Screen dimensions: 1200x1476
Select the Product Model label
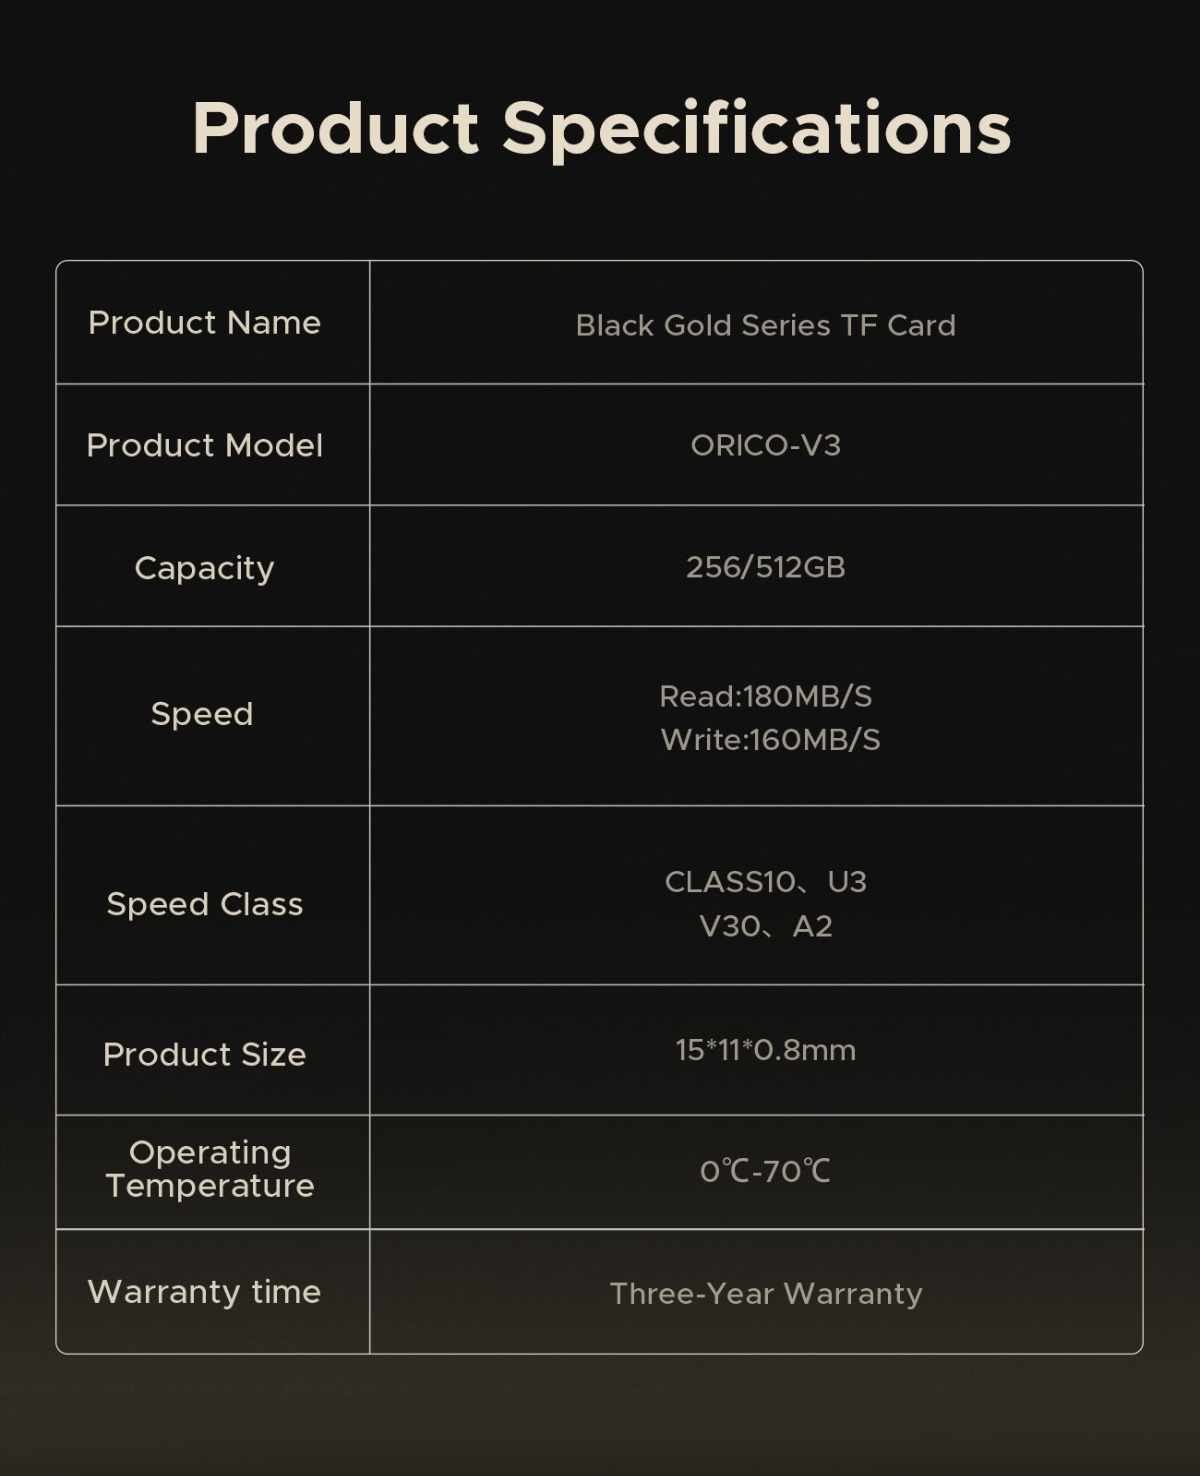coord(204,445)
